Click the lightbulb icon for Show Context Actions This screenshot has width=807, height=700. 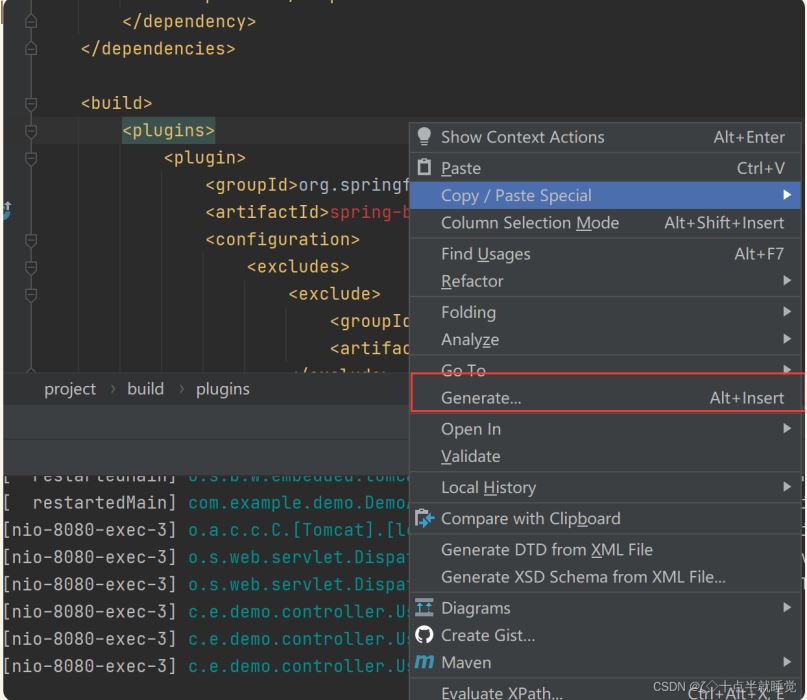pos(424,136)
